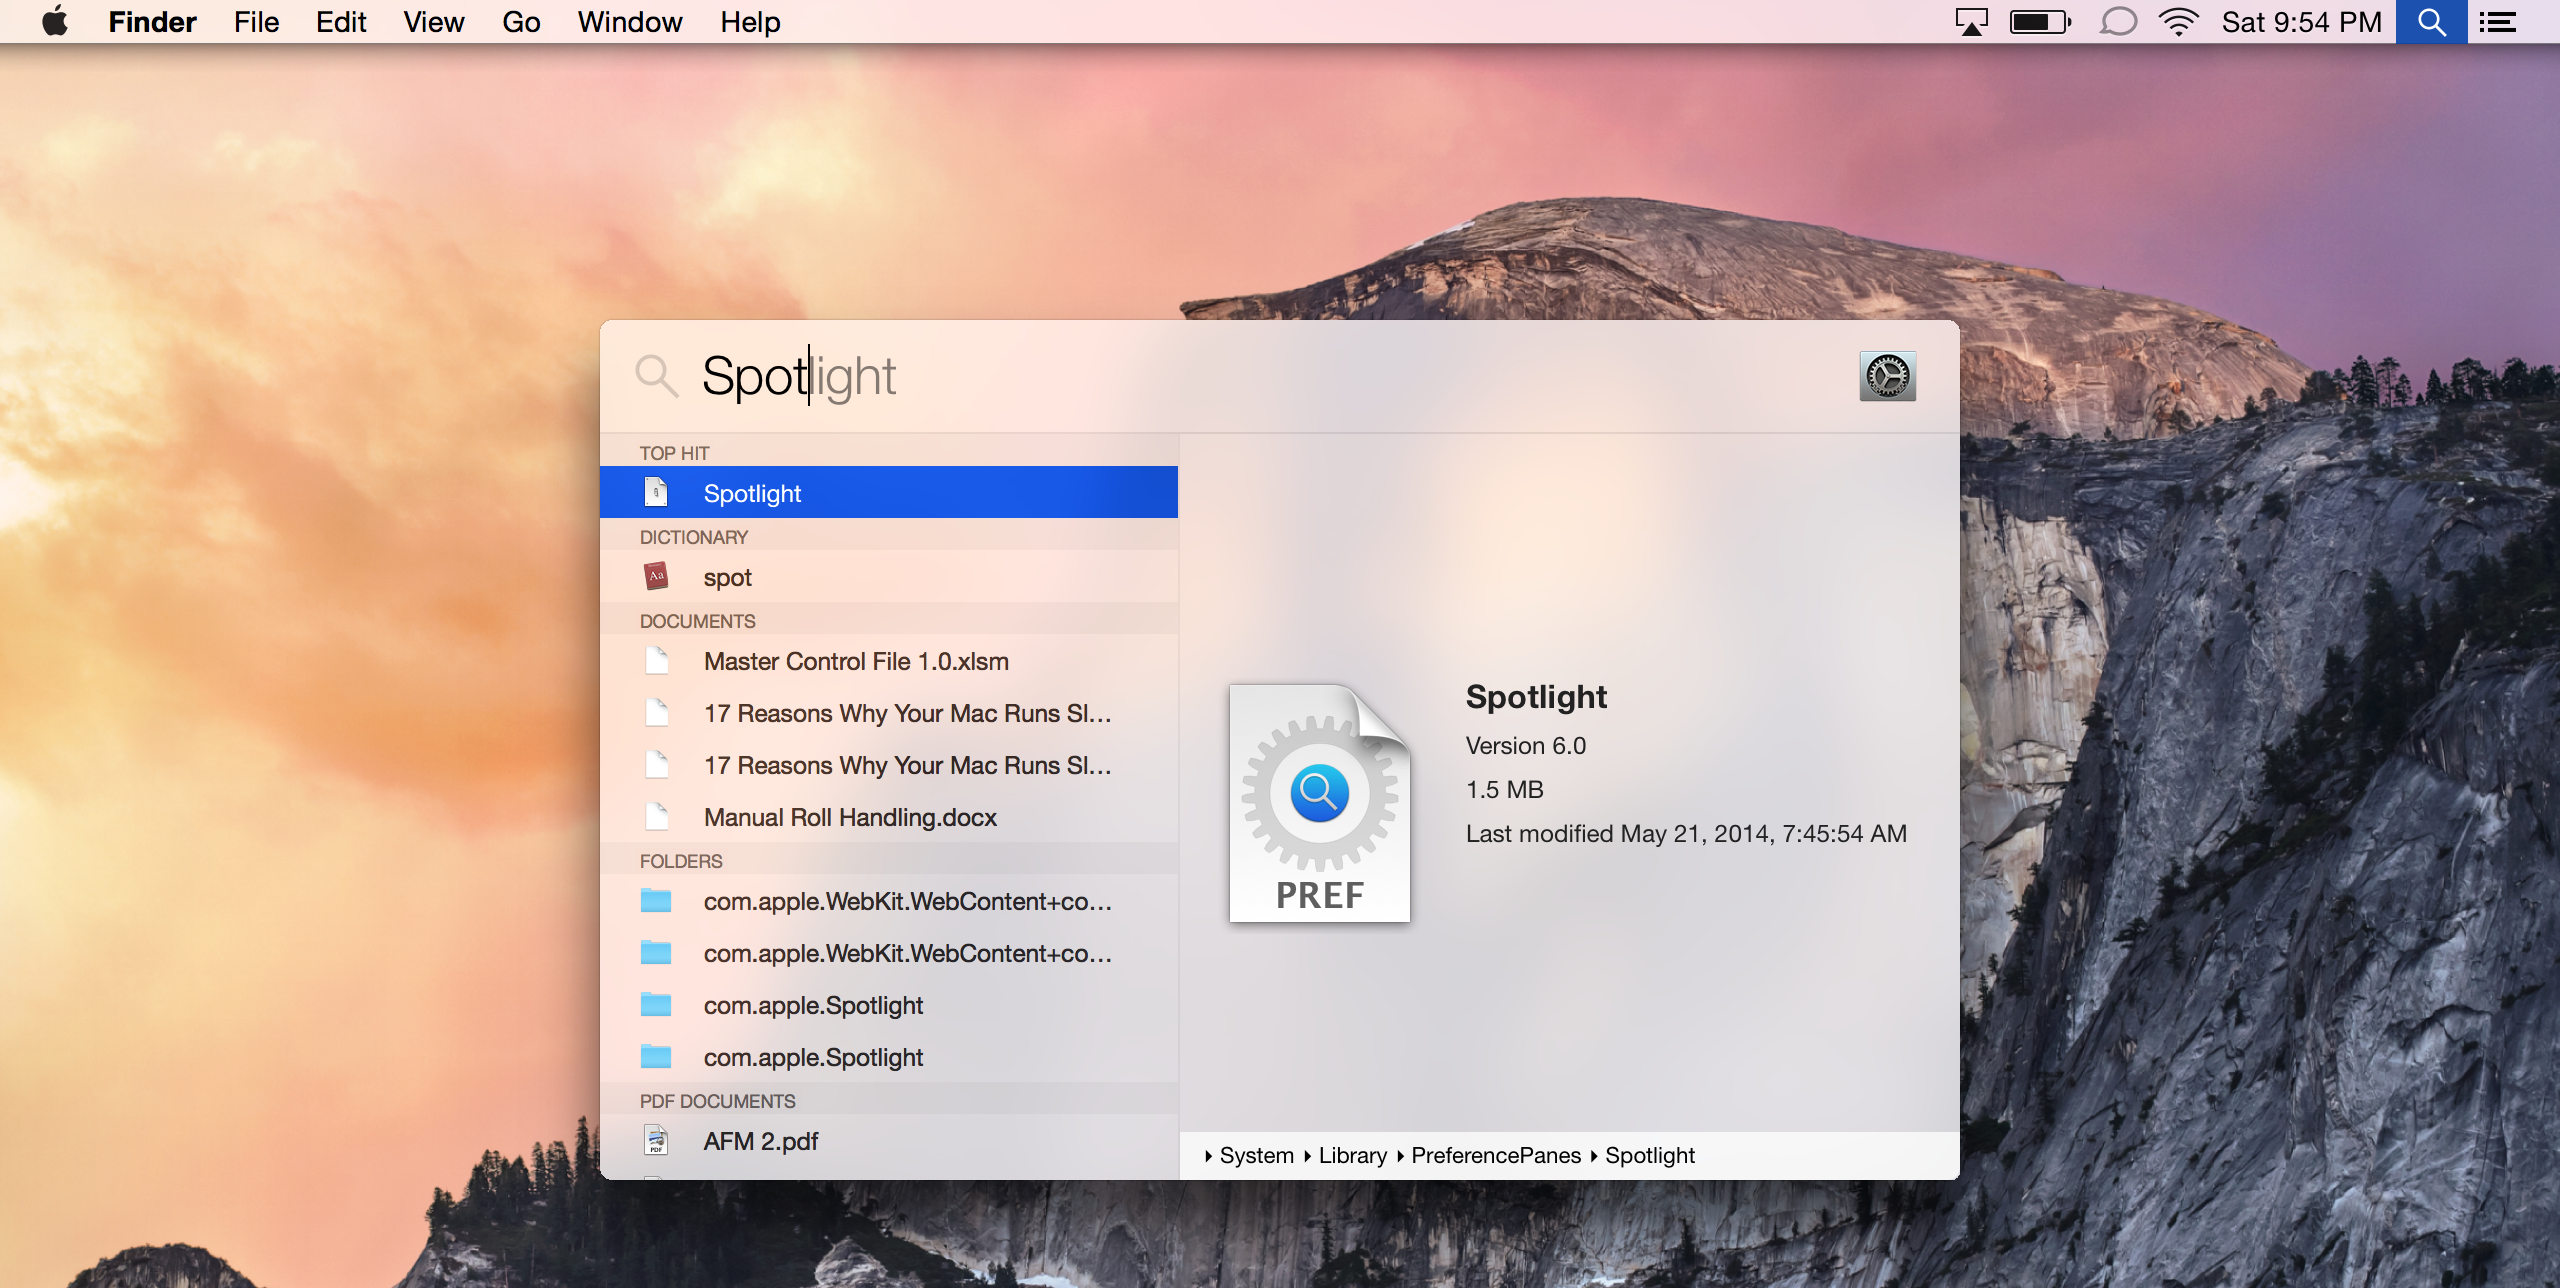Click the DICTIONARY section header
The image size is (2560, 1288).
[693, 536]
